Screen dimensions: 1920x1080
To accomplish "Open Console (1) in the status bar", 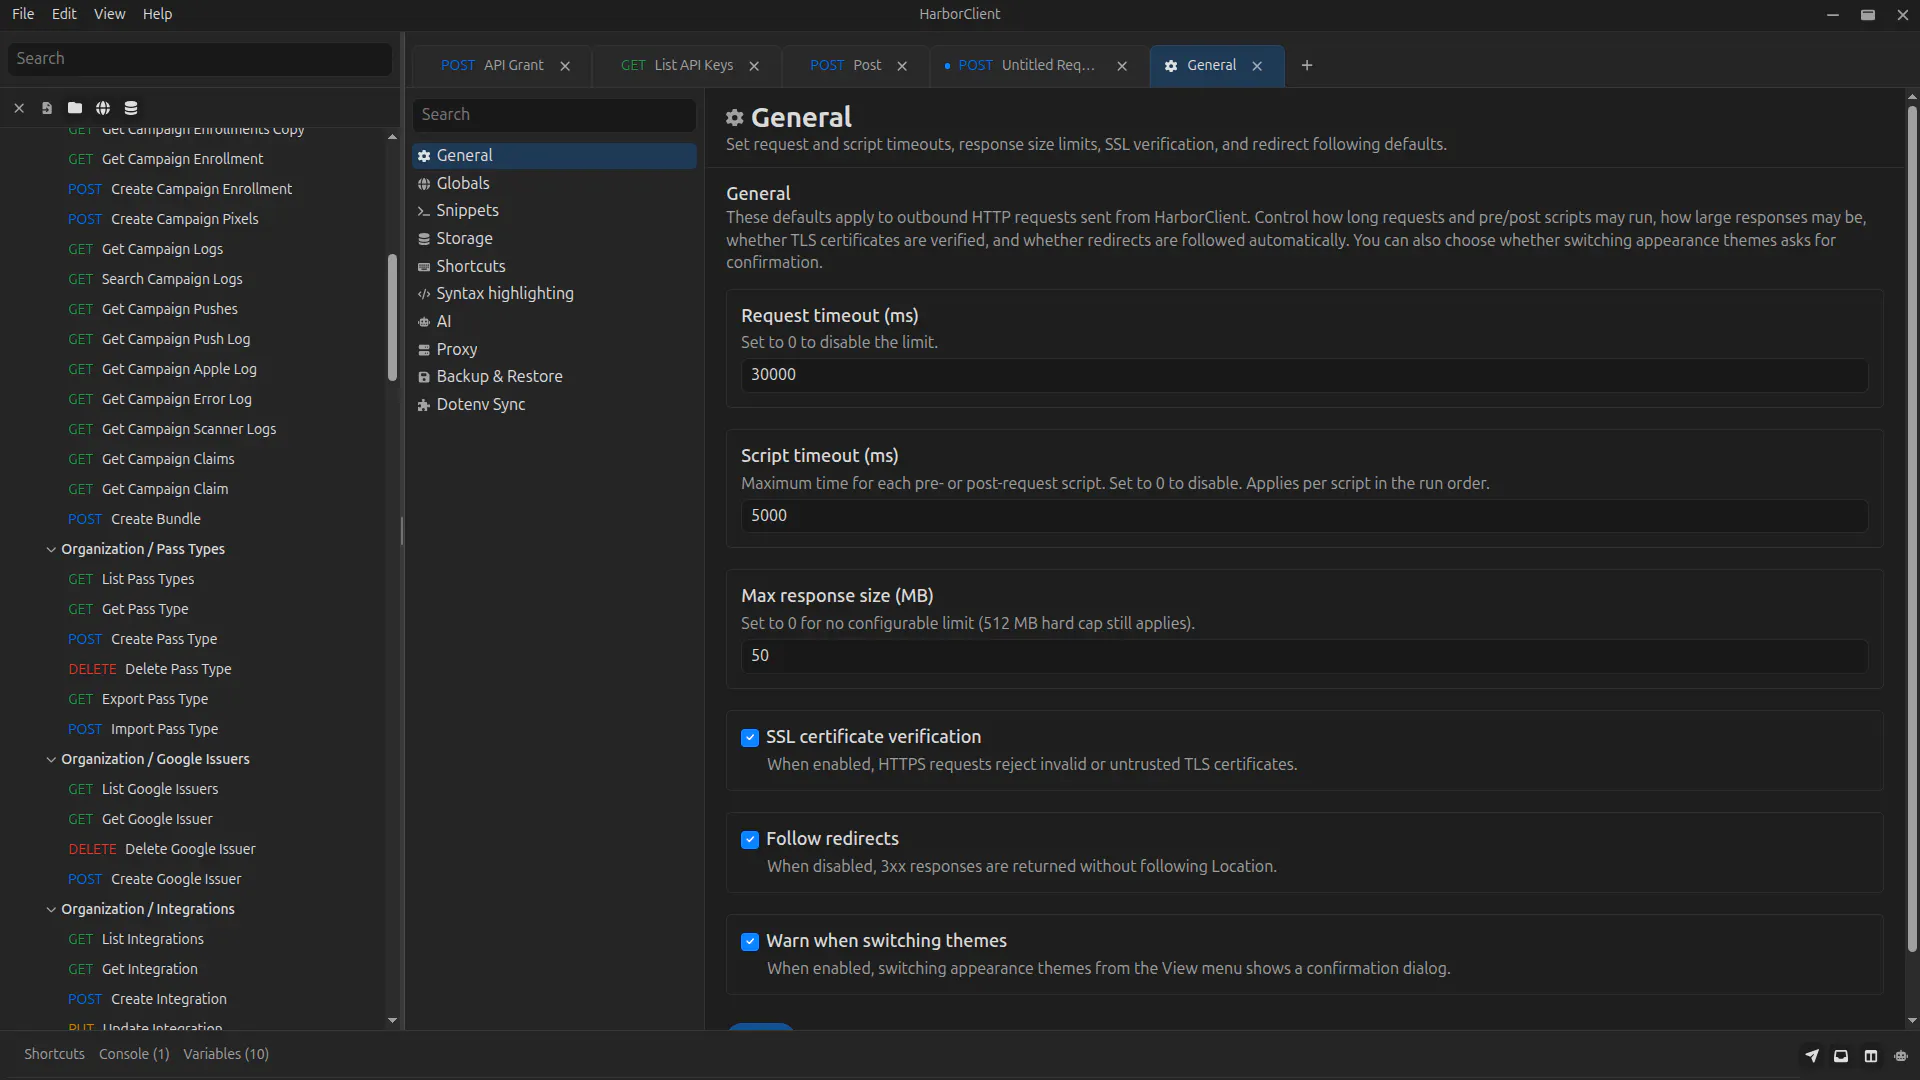I will [134, 1054].
